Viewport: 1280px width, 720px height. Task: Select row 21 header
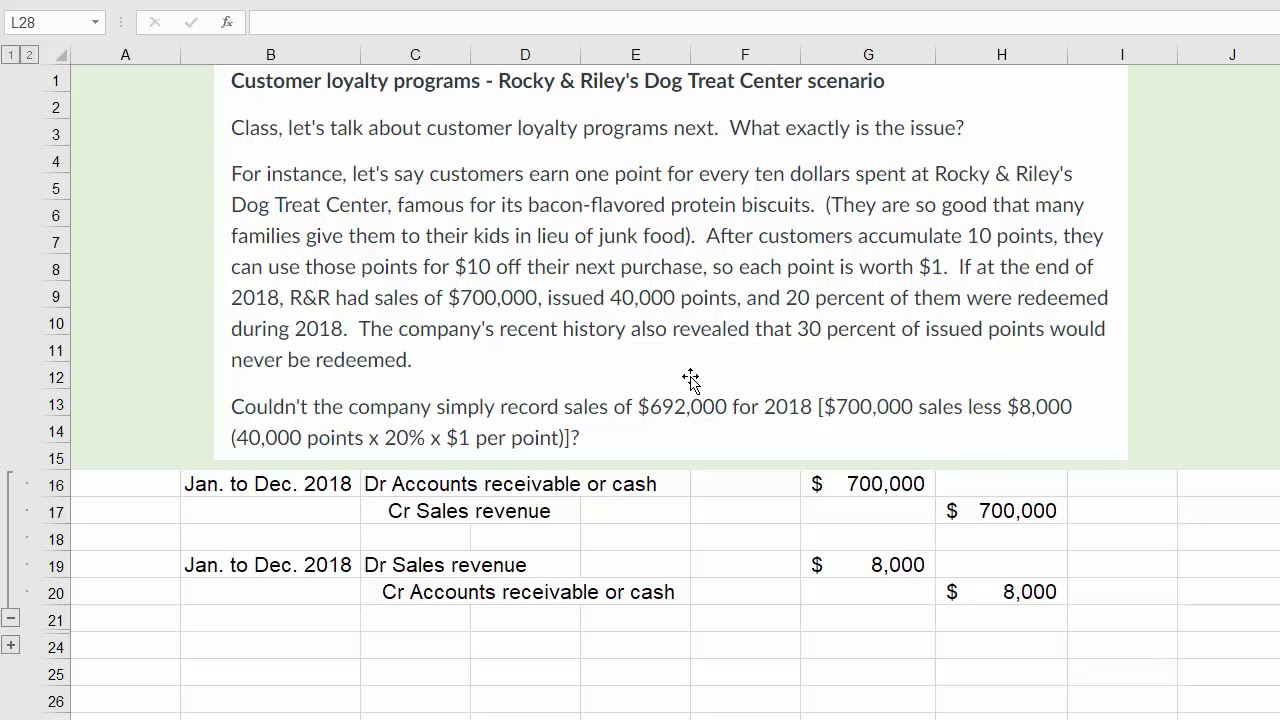click(x=56, y=621)
